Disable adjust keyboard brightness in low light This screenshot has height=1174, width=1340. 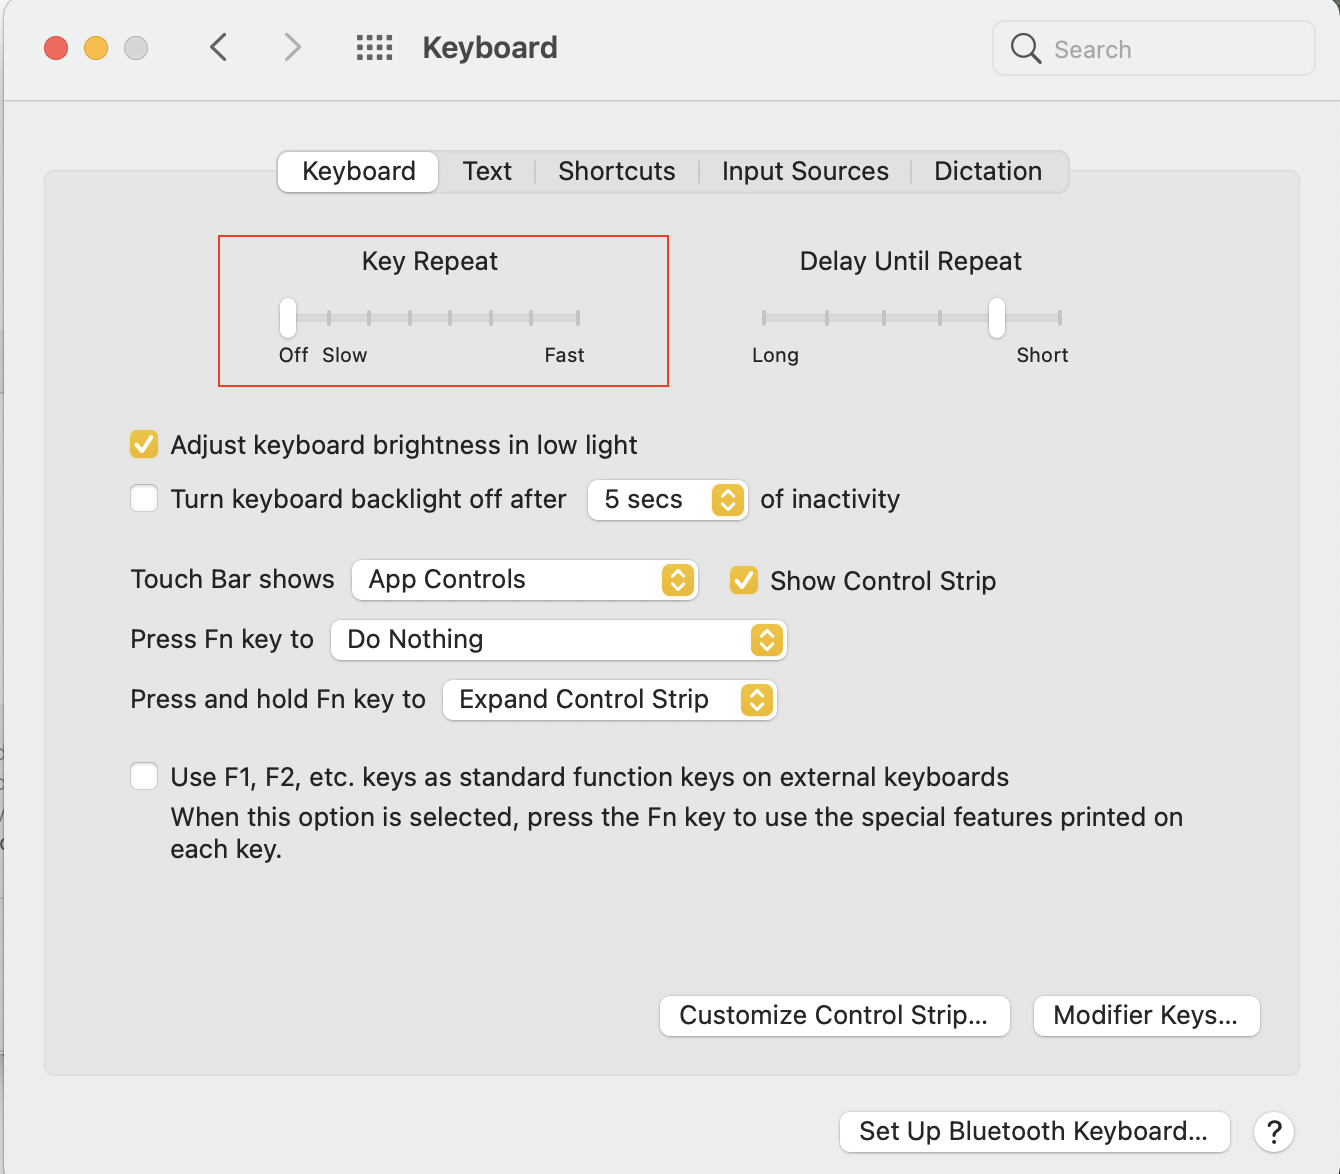pos(144,444)
